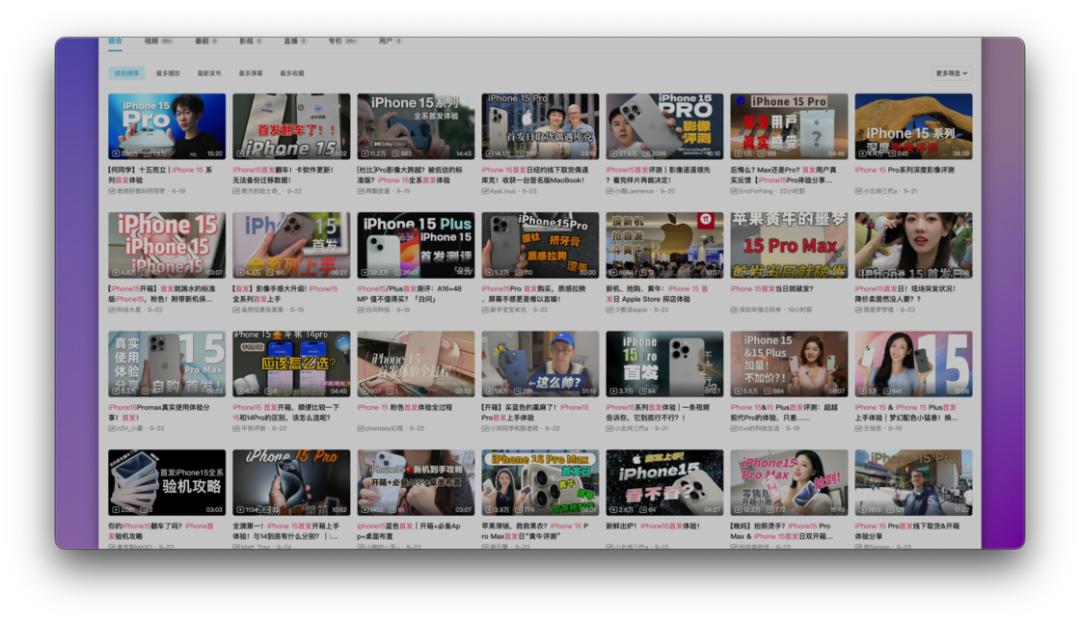This screenshot has height=622, width=1080.
Task: Open the 验机攻略 video thumbnail
Action: click(x=167, y=483)
